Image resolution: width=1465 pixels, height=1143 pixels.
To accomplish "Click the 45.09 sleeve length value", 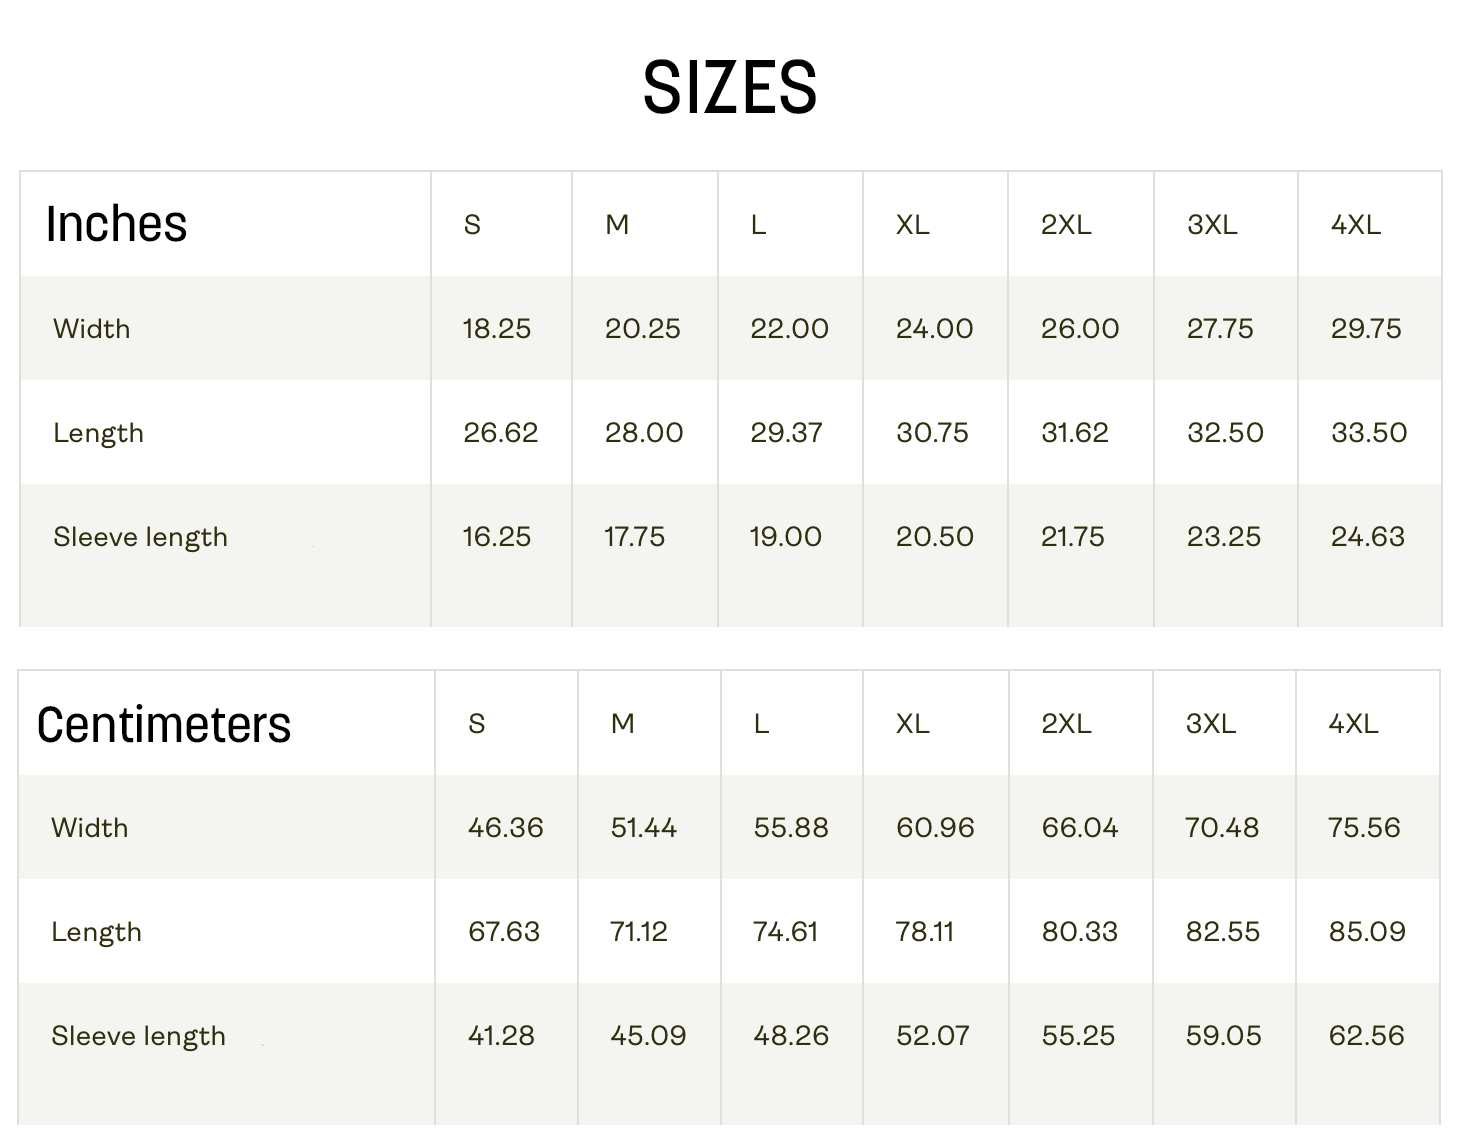I will click(x=648, y=1036).
